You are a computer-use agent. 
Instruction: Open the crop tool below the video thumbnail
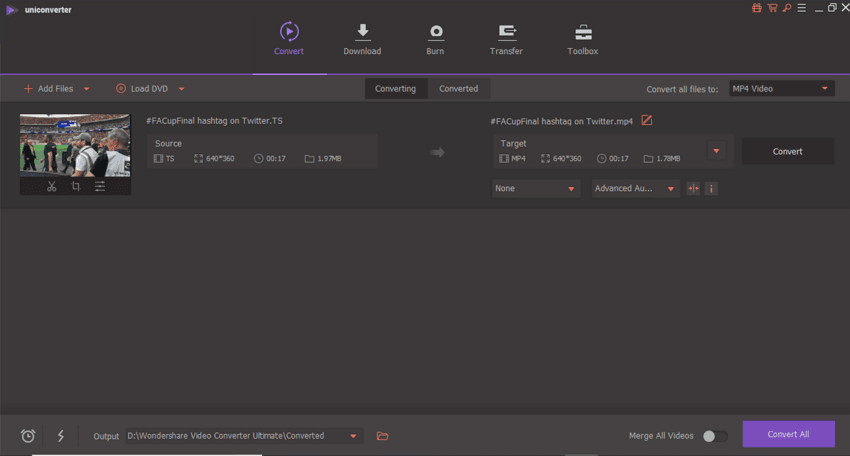[x=76, y=186]
